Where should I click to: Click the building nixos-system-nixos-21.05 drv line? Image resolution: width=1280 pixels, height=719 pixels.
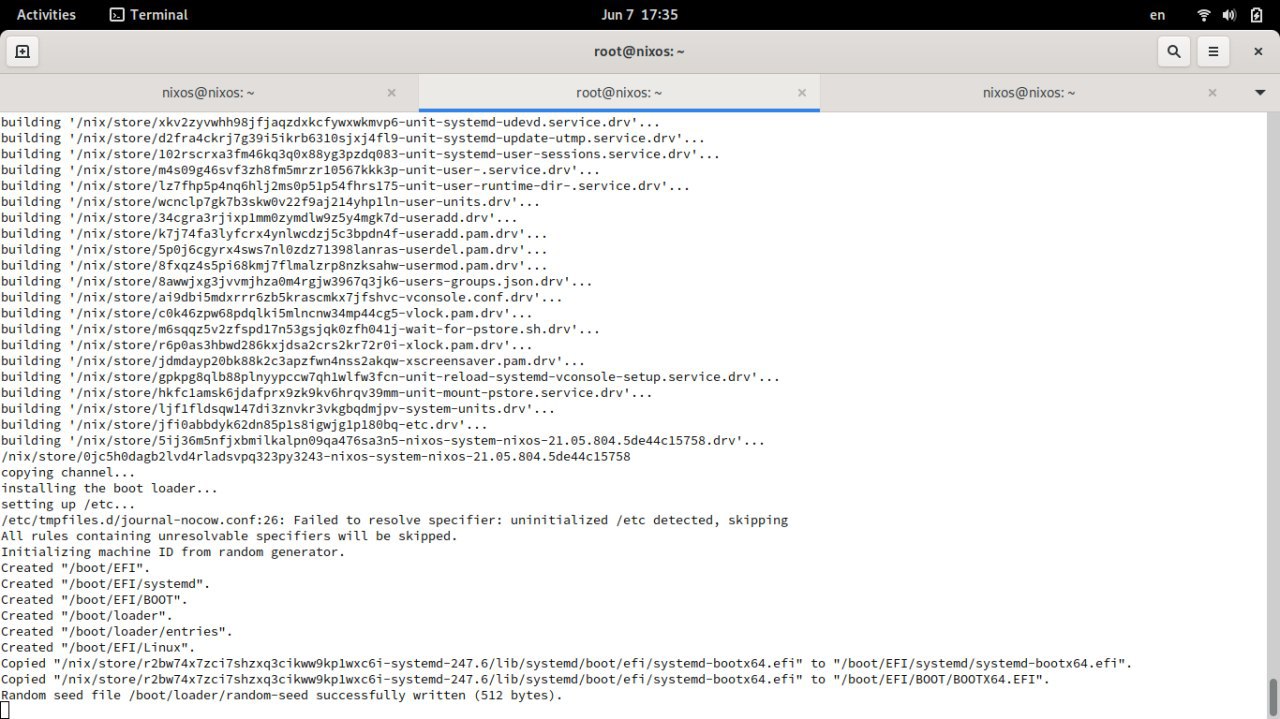click(383, 440)
